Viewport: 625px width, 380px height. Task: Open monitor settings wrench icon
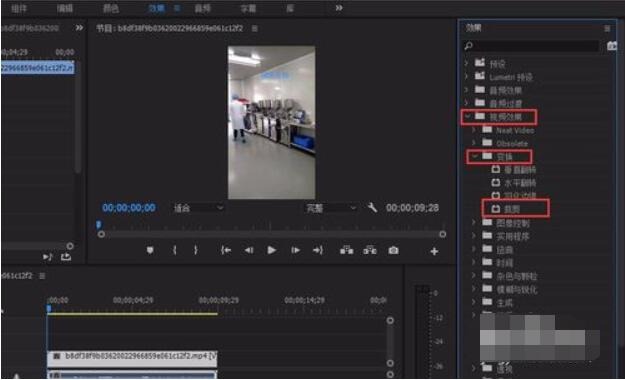[x=372, y=207]
